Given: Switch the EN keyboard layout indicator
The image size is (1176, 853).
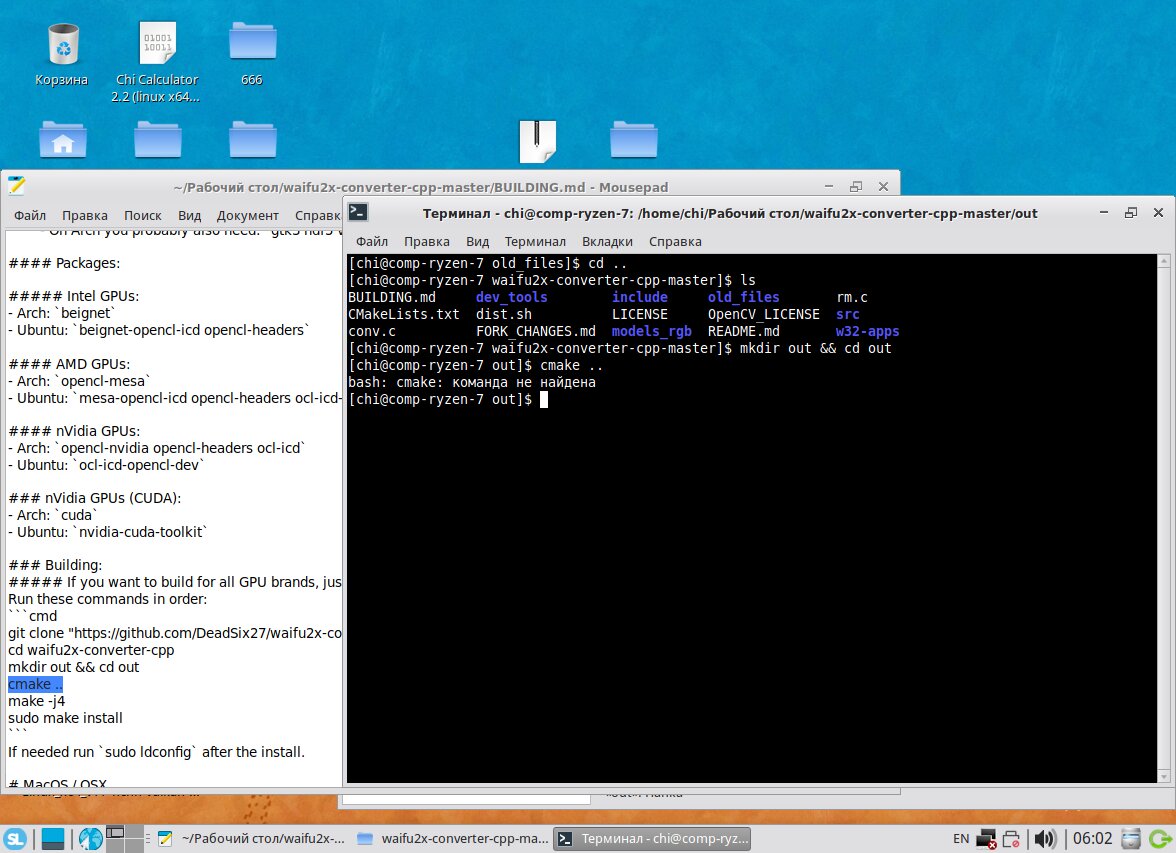Looking at the screenshot, I should click(960, 838).
